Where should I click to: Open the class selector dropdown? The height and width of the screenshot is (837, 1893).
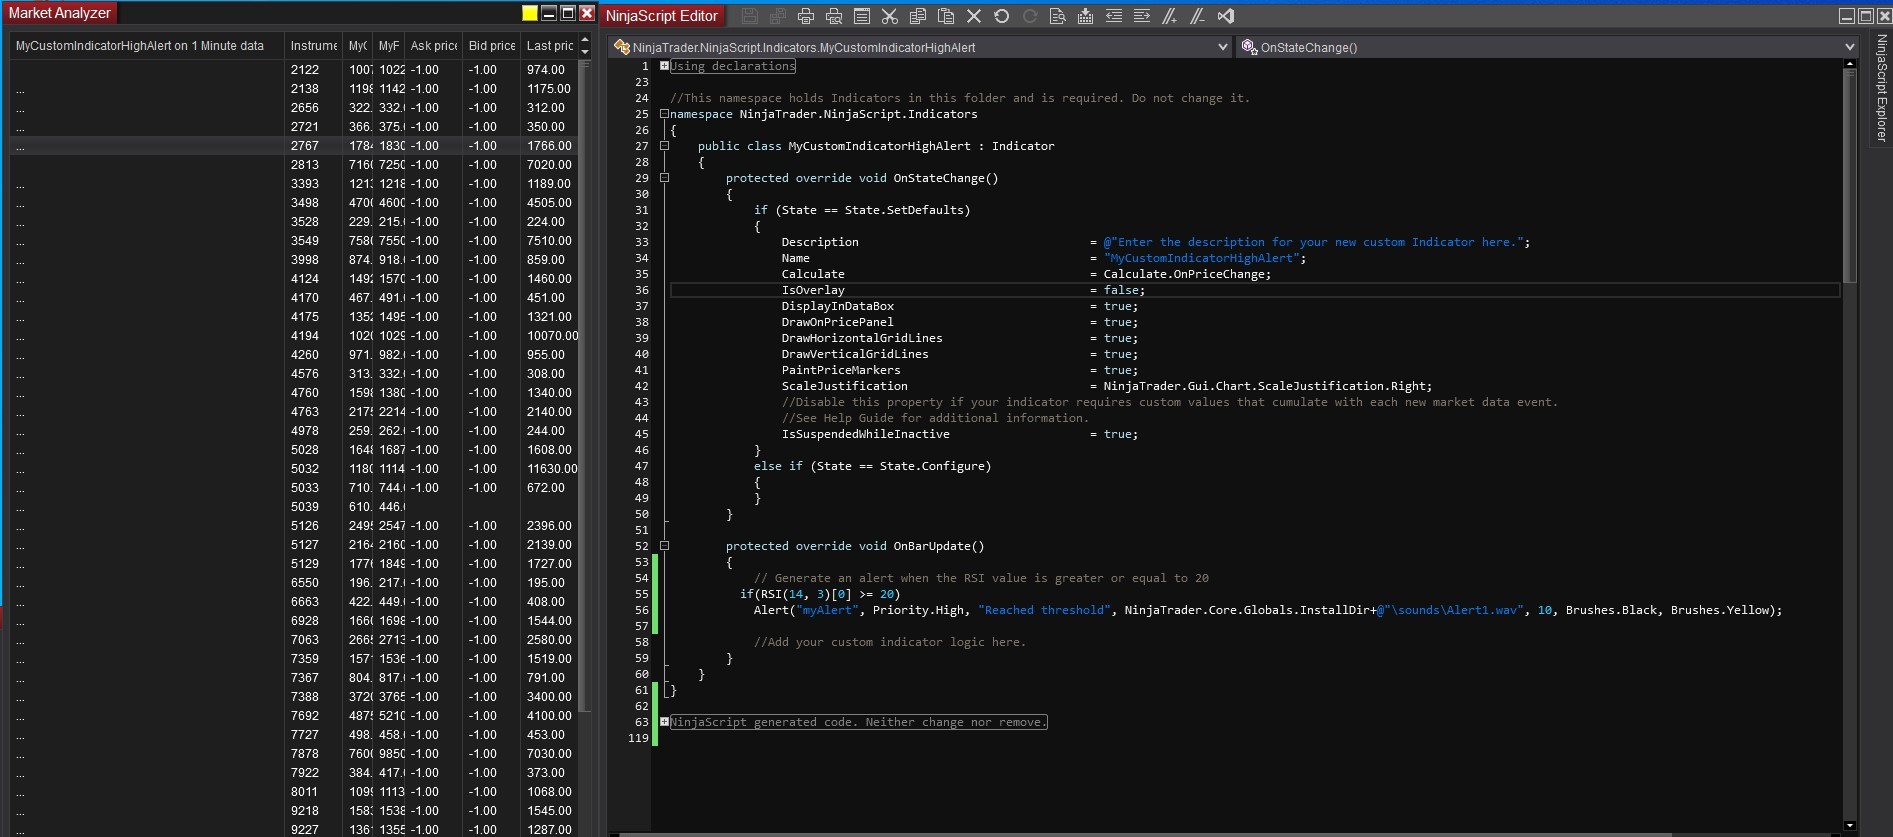click(1222, 47)
